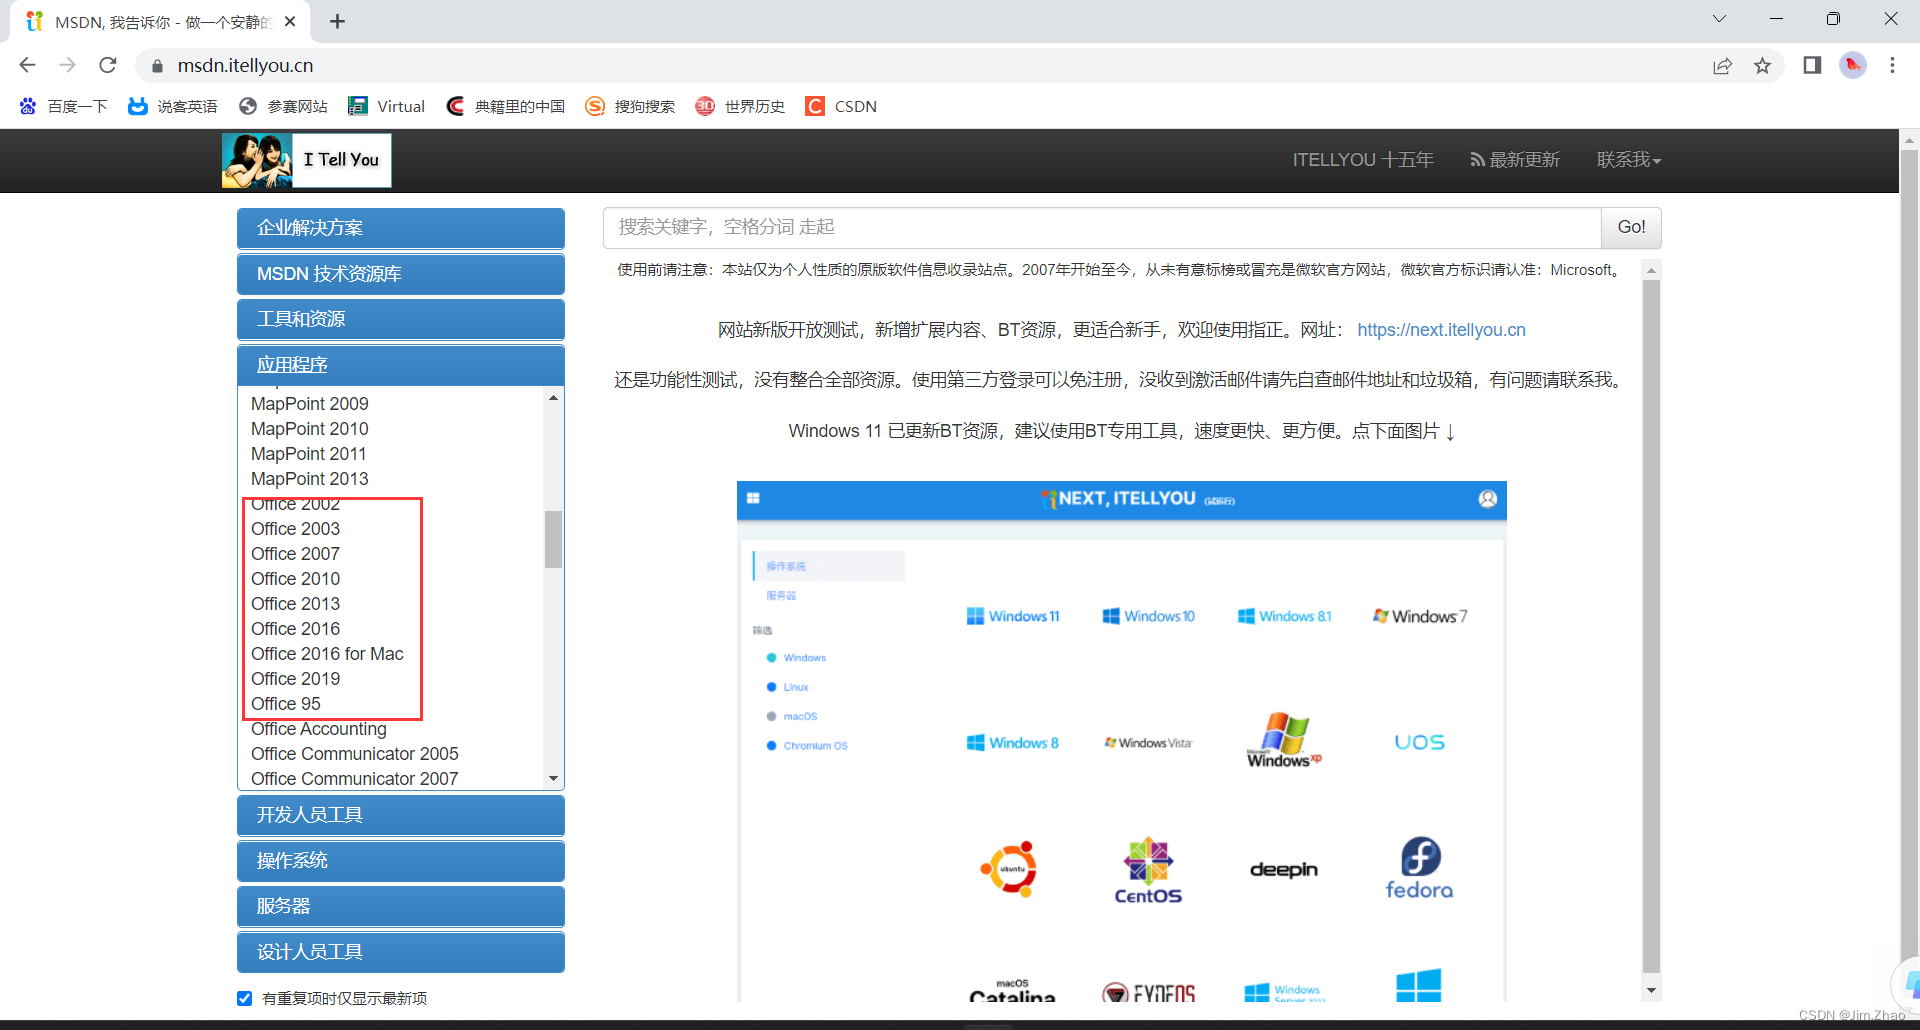Open CSDN bookmark
The height and width of the screenshot is (1030, 1920).
(x=841, y=106)
